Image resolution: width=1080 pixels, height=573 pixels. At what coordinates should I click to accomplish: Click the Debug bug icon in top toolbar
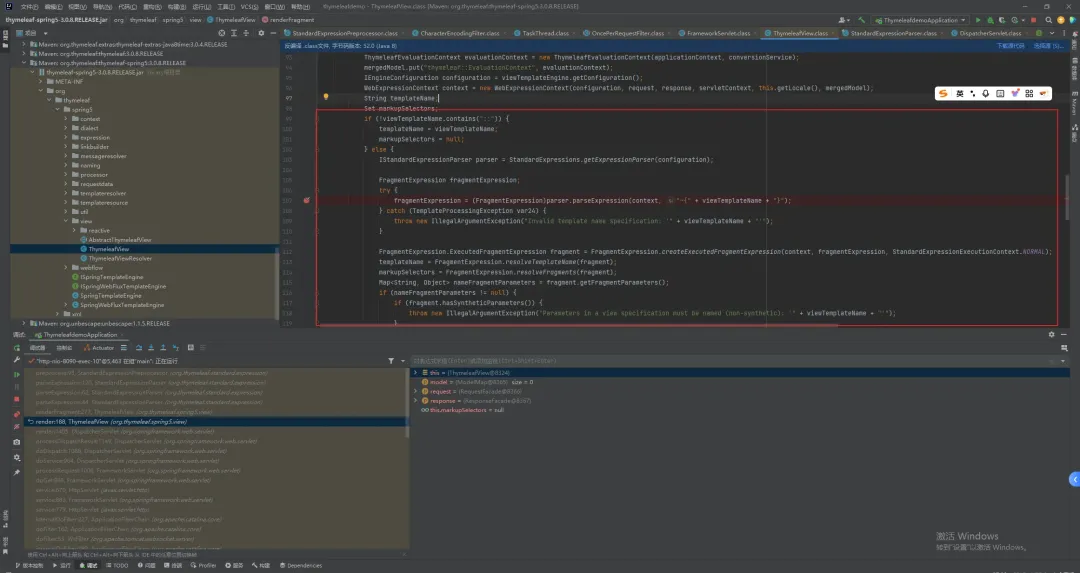click(990, 20)
